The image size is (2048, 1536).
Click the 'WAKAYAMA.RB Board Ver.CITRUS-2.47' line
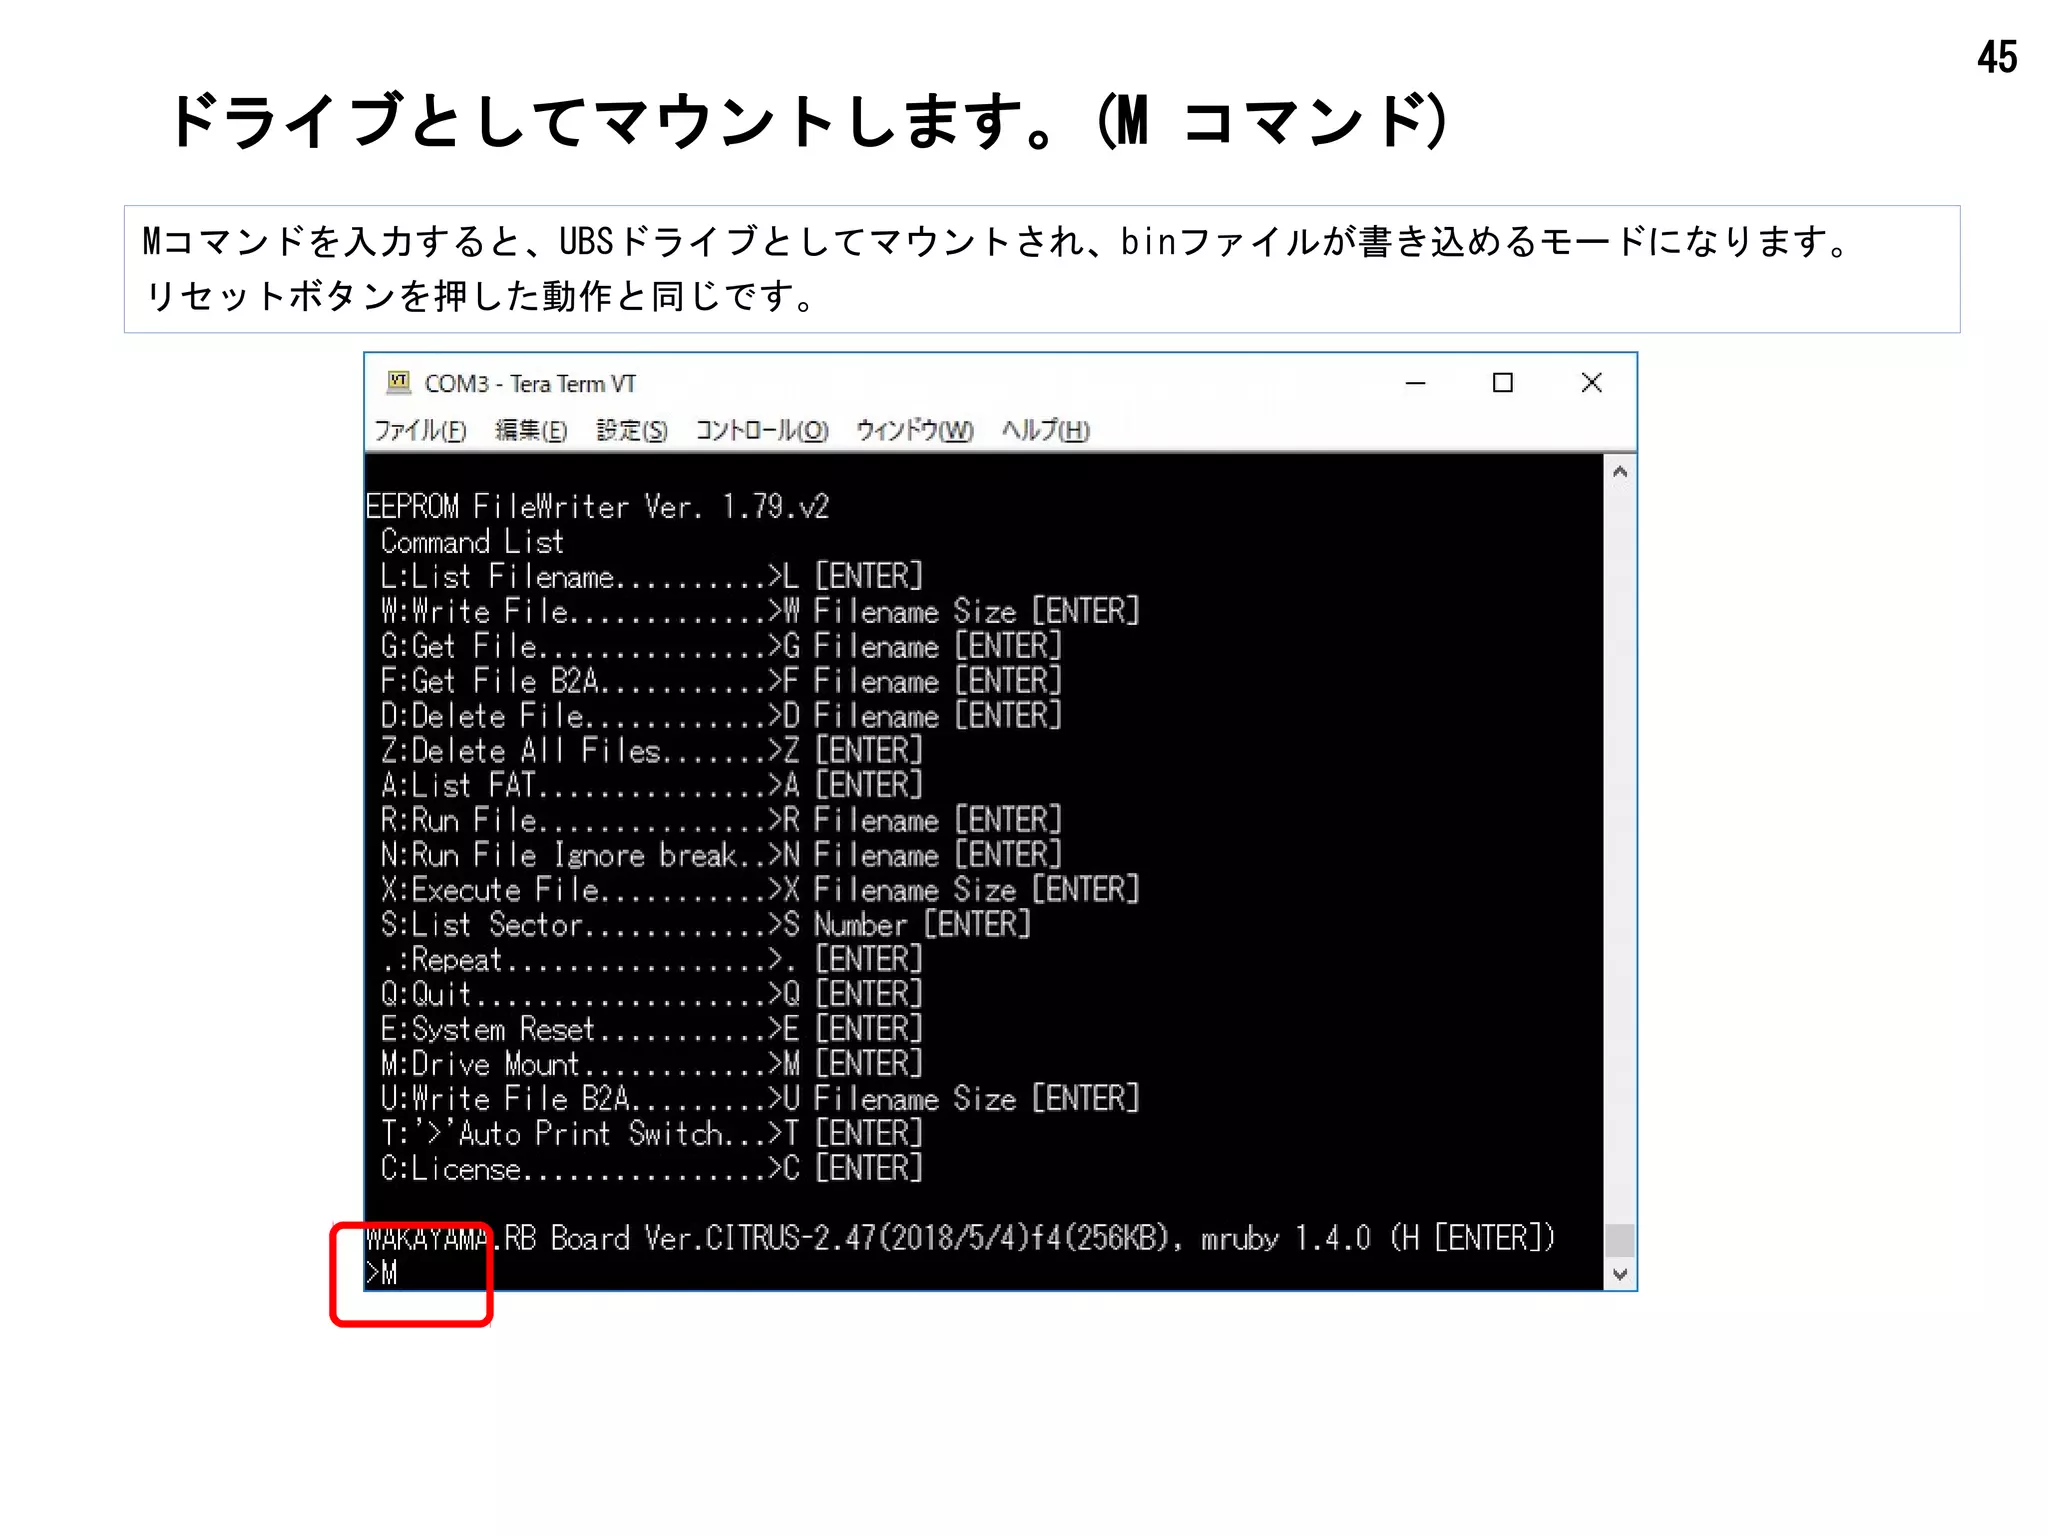(961, 1239)
